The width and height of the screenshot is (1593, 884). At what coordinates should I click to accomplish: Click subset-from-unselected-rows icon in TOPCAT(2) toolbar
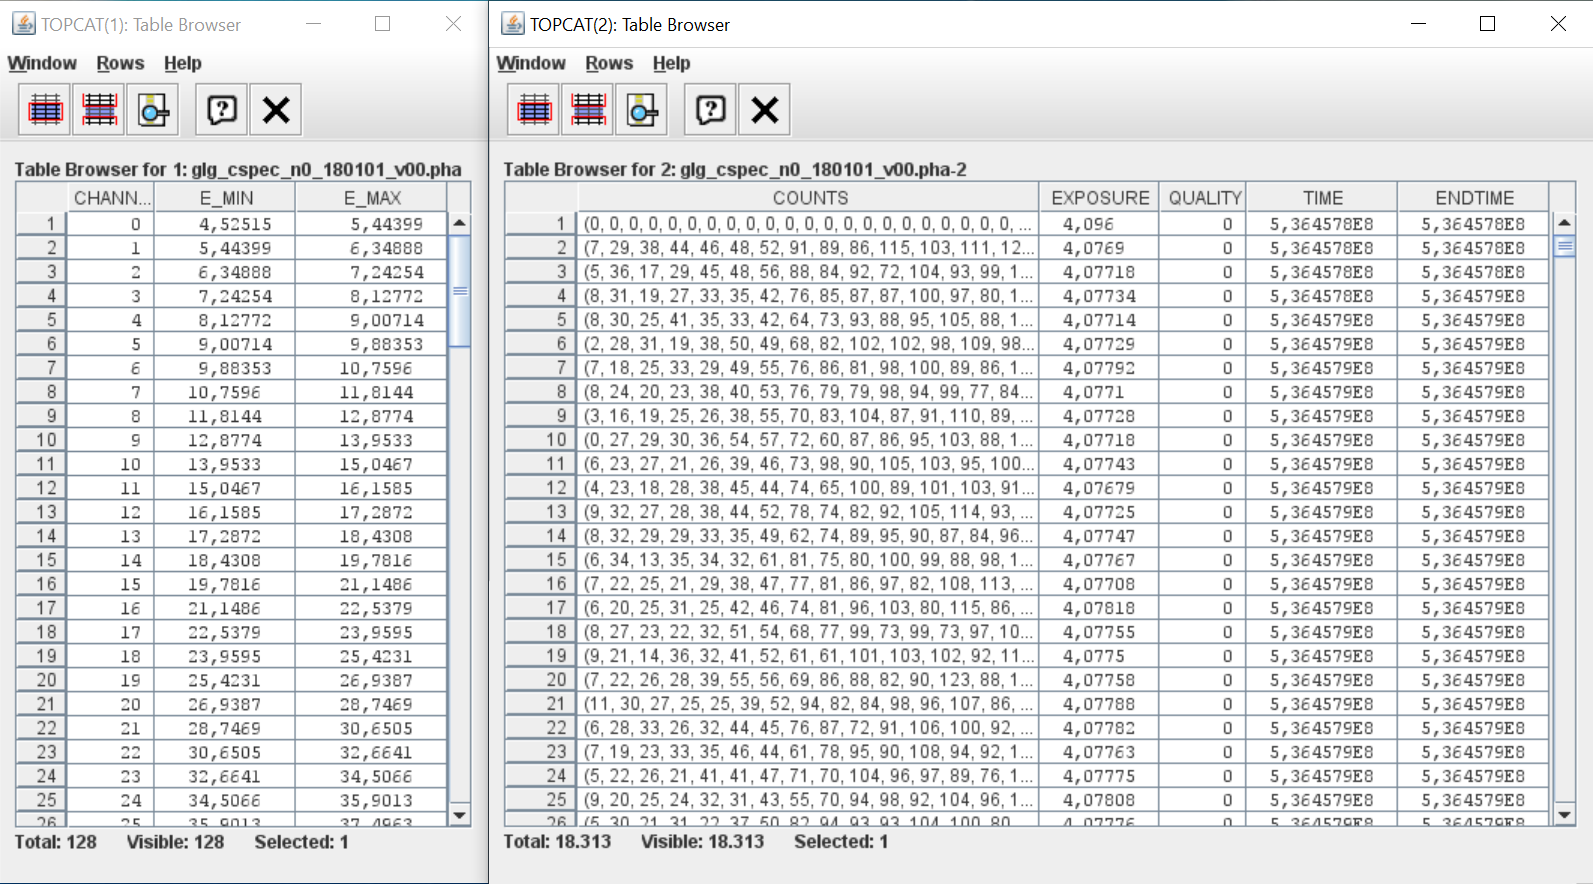(x=588, y=109)
